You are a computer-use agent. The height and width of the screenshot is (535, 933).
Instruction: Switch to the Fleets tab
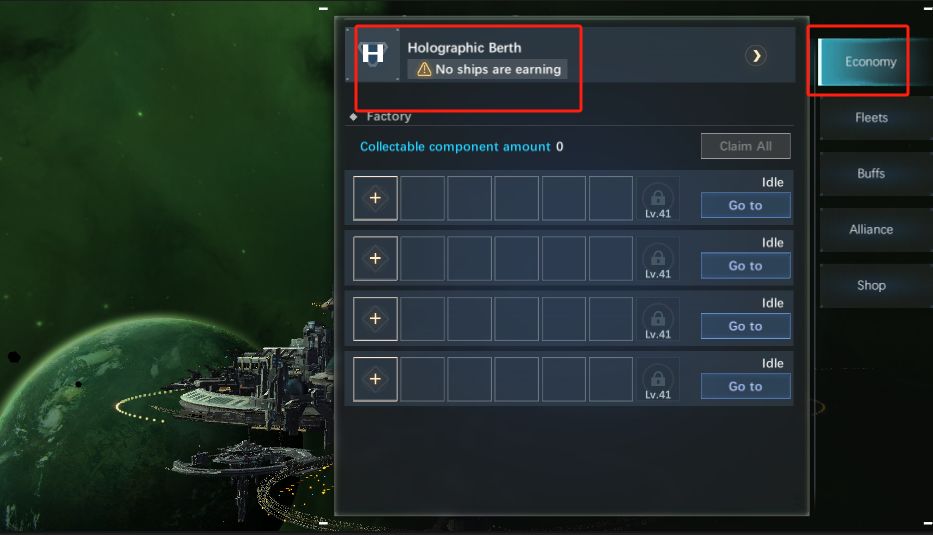(871, 118)
